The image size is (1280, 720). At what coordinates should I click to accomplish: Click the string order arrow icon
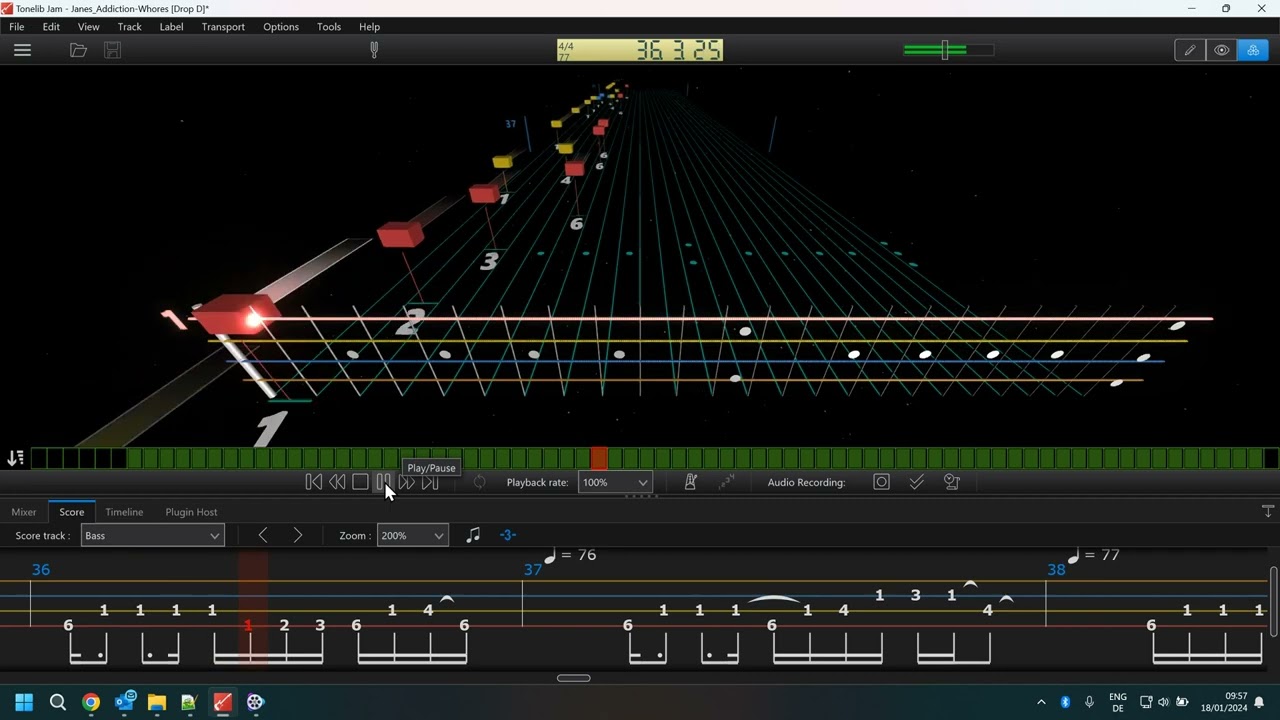[15, 458]
